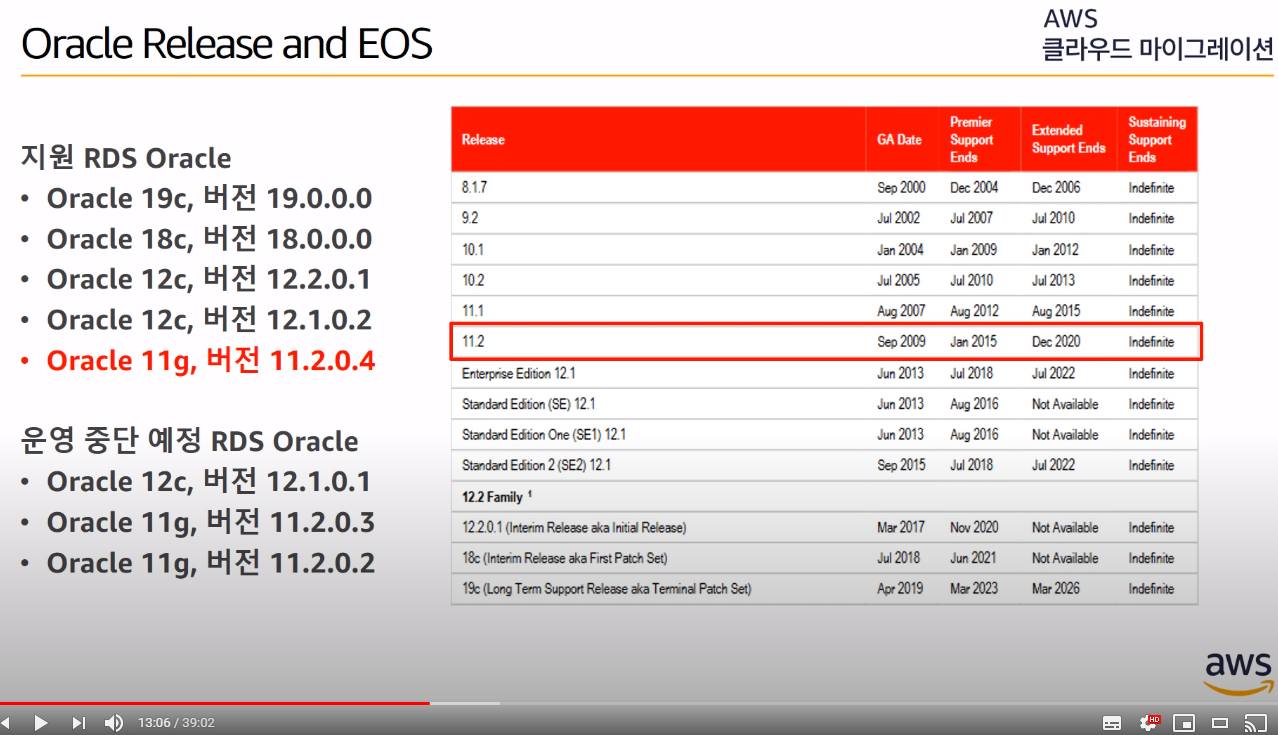Click the '클라우드 마이그레이션' header text

(x=1158, y=48)
